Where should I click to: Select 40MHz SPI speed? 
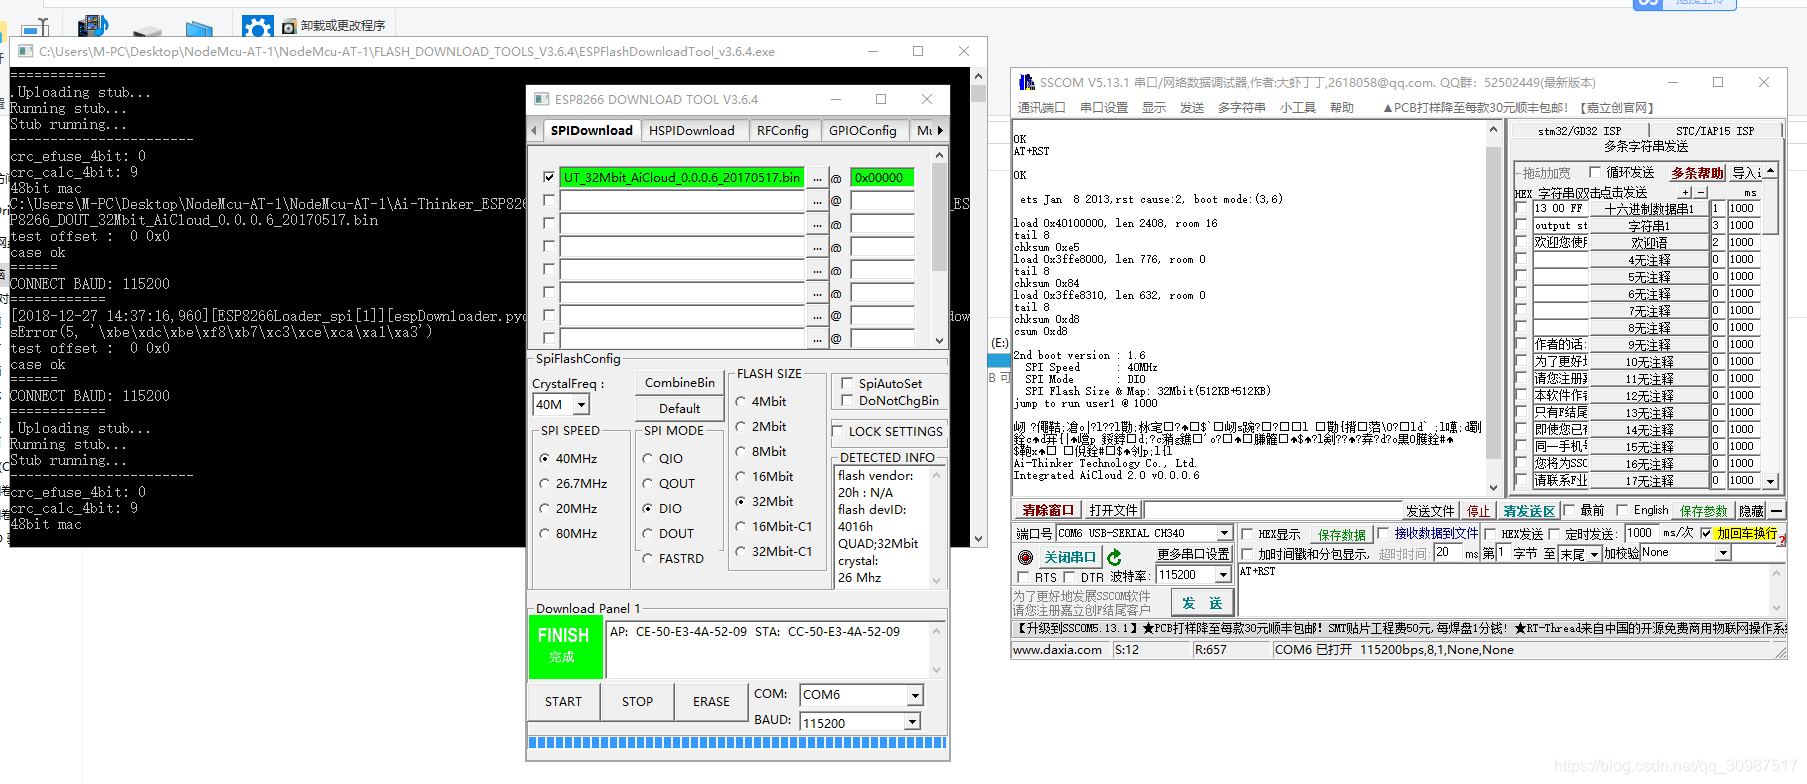coord(545,458)
